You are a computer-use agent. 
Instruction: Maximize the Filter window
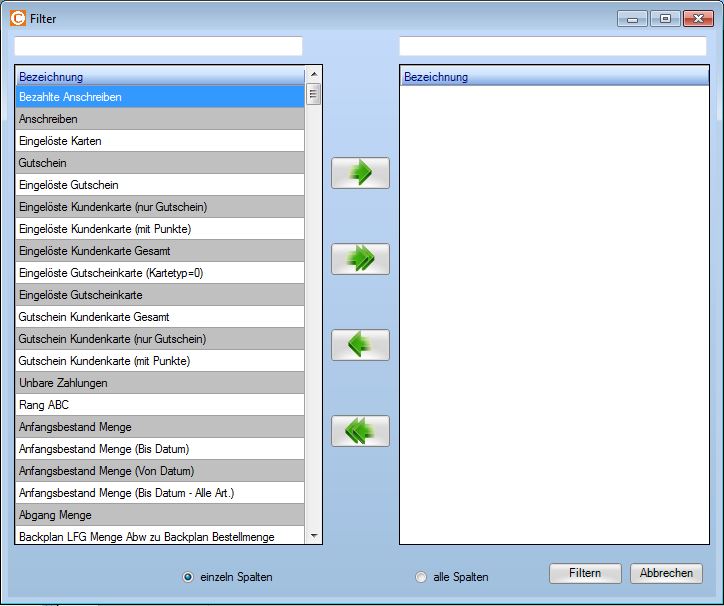pos(664,18)
